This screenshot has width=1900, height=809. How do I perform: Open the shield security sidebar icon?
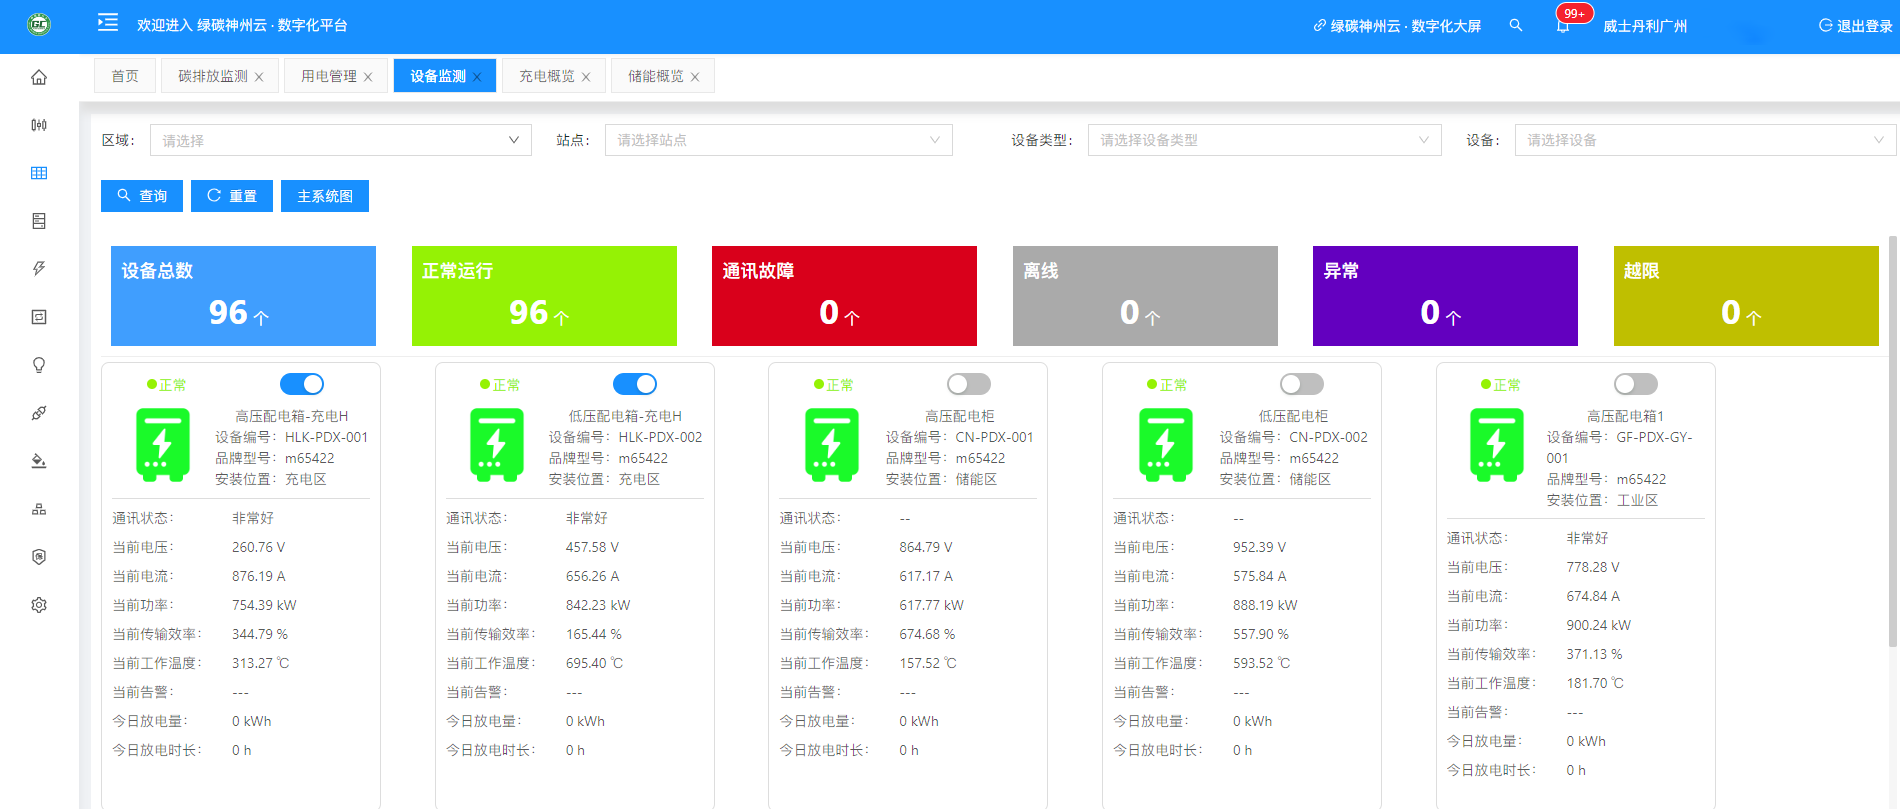[39, 557]
